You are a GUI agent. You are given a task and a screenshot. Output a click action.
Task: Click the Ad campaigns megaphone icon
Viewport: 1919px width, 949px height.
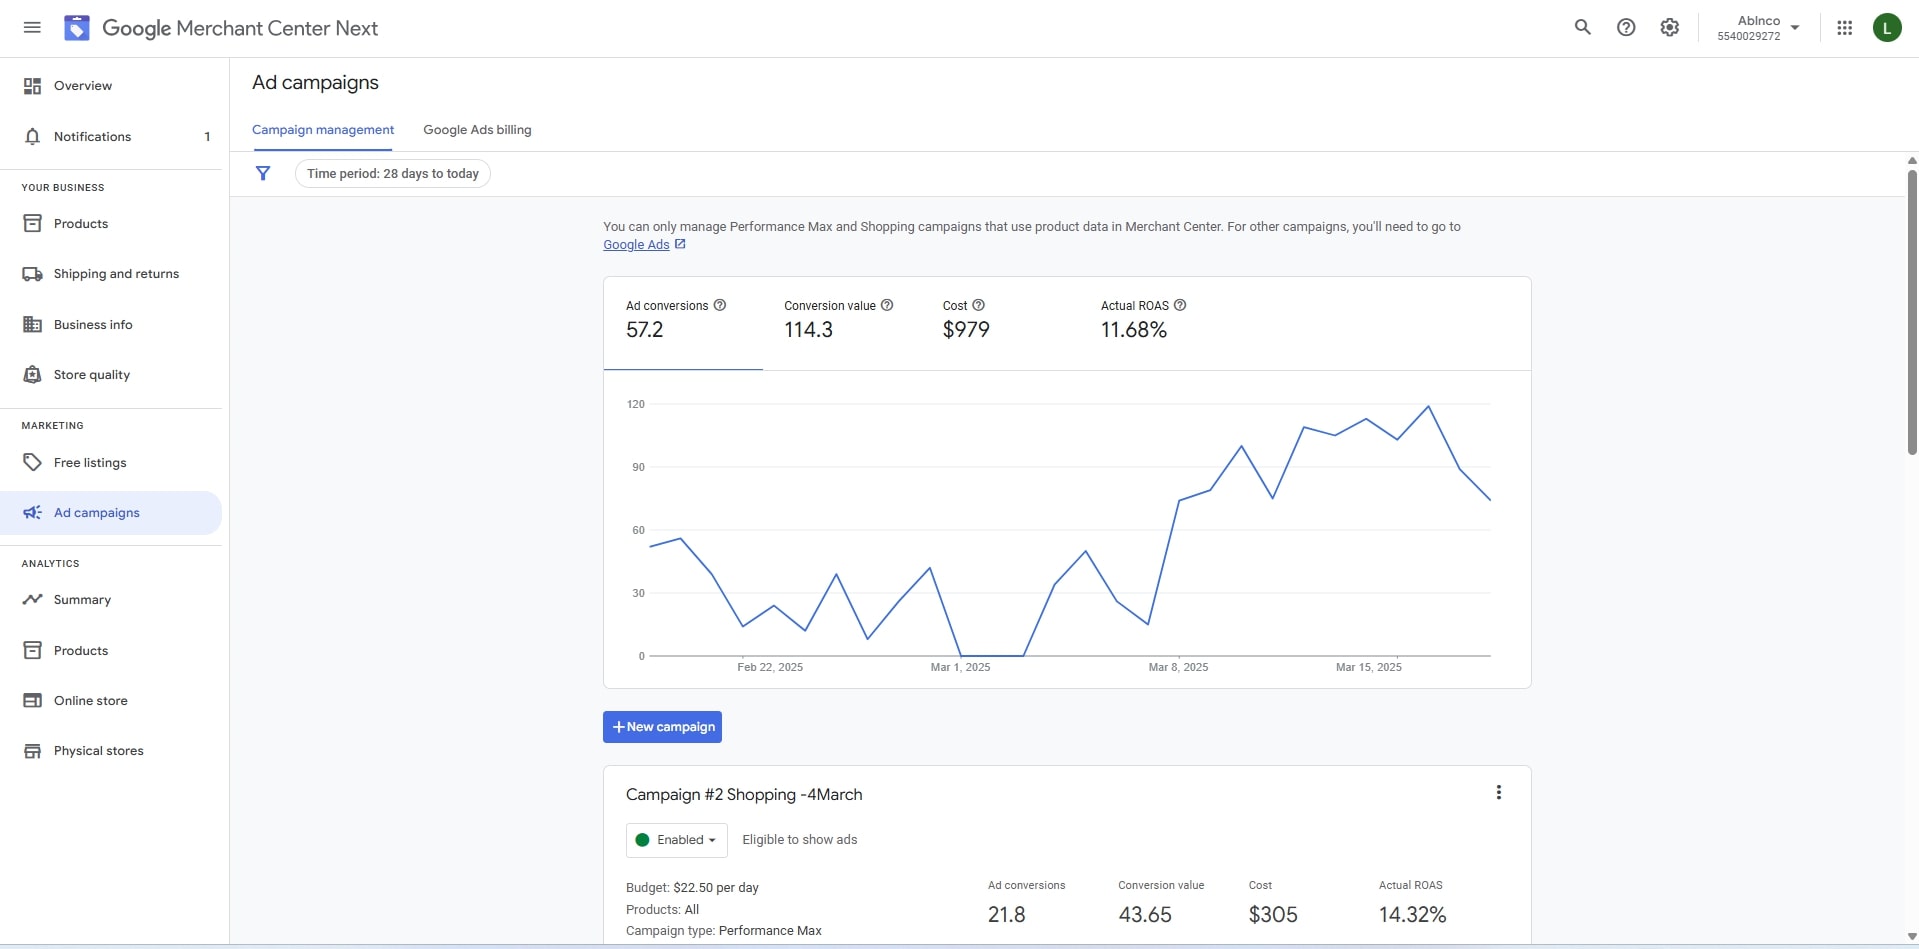point(33,513)
